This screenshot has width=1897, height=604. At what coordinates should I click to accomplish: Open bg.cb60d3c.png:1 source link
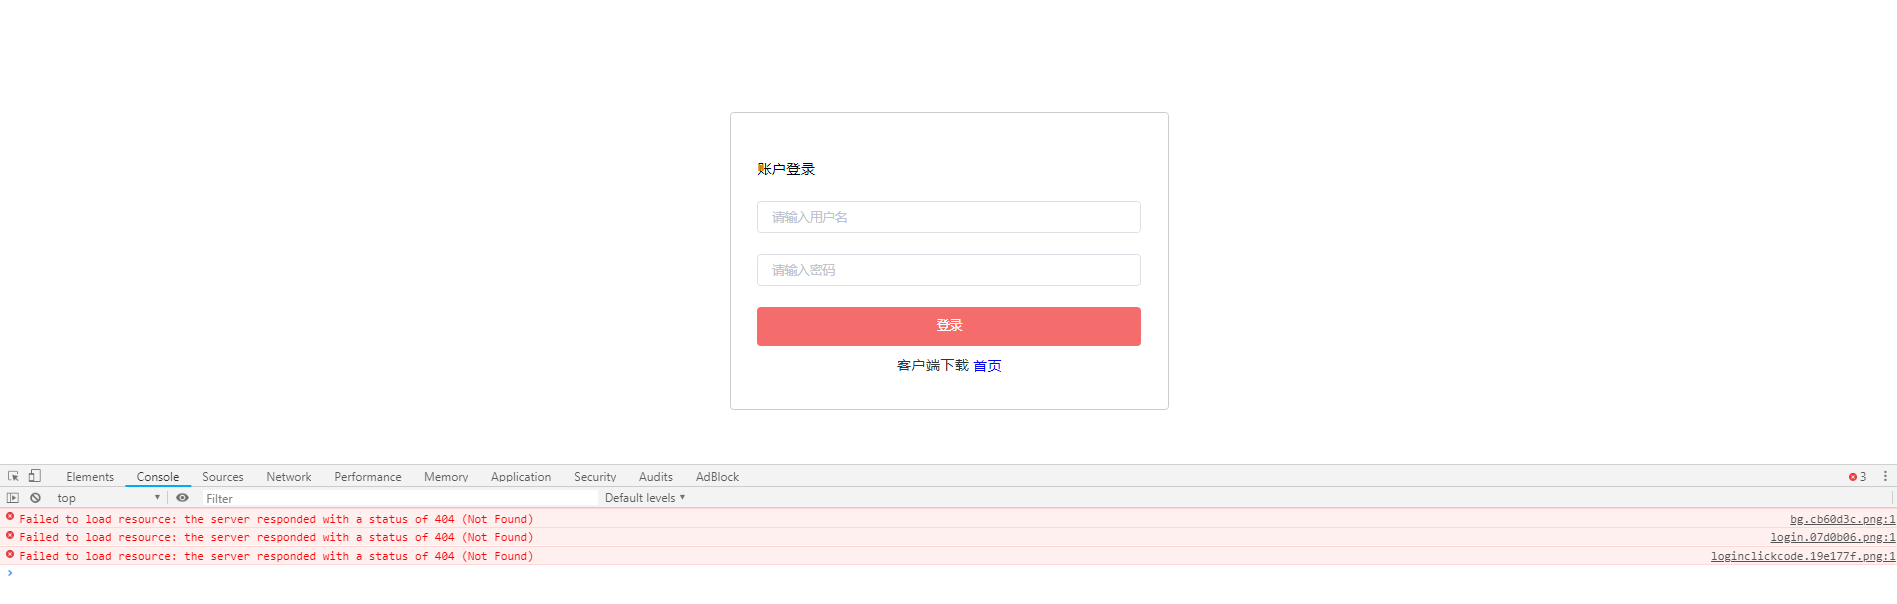[x=1842, y=519]
